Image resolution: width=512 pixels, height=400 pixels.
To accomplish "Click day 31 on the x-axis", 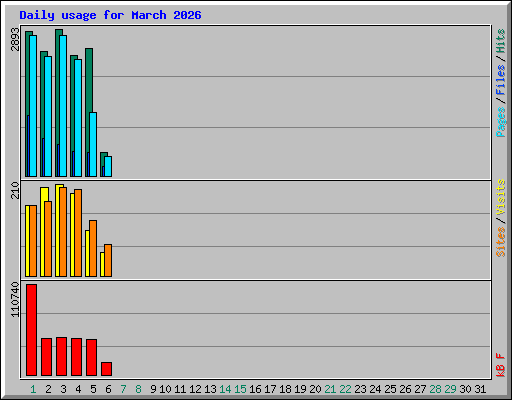I will click(480, 389).
